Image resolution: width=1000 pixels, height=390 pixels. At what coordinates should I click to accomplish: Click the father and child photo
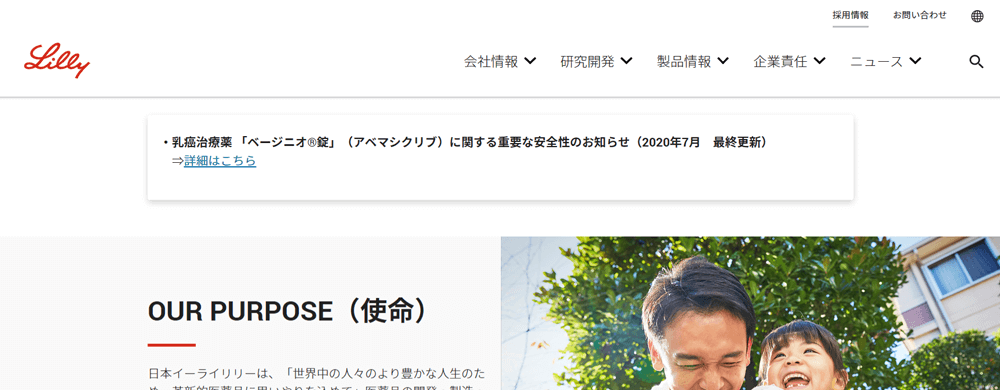[x=750, y=314]
